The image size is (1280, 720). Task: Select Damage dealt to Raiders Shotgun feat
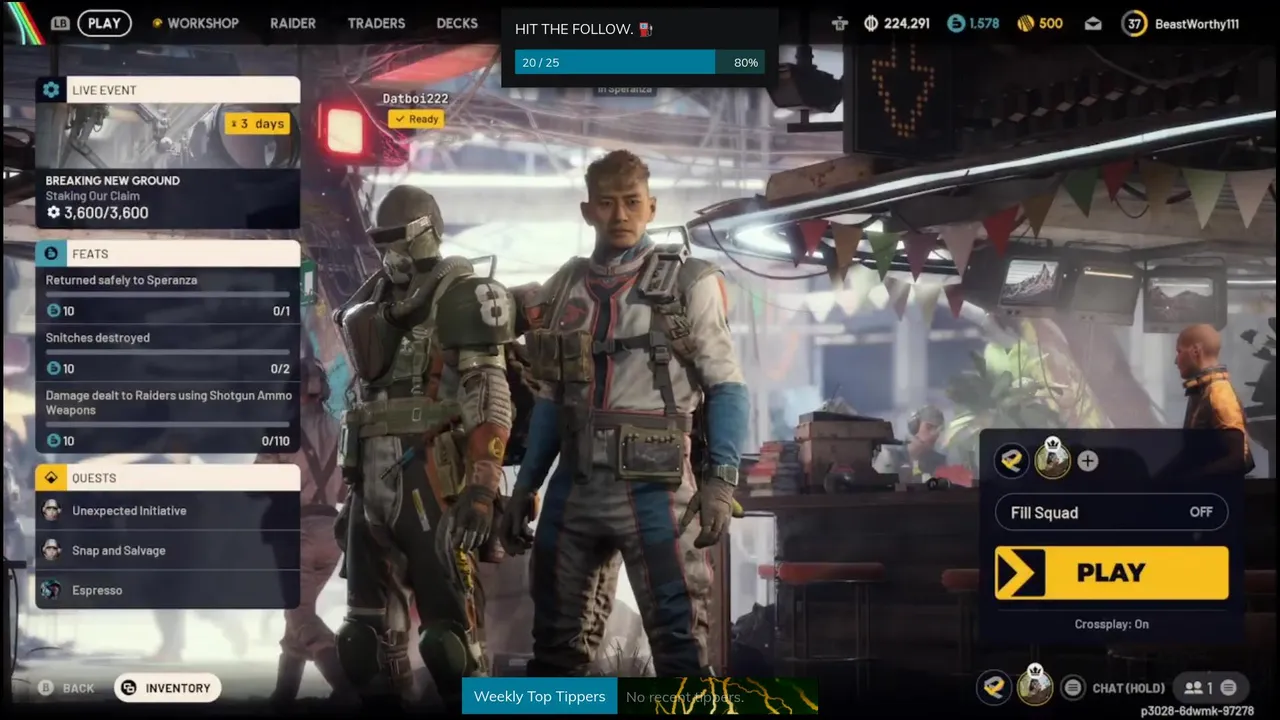click(168, 418)
